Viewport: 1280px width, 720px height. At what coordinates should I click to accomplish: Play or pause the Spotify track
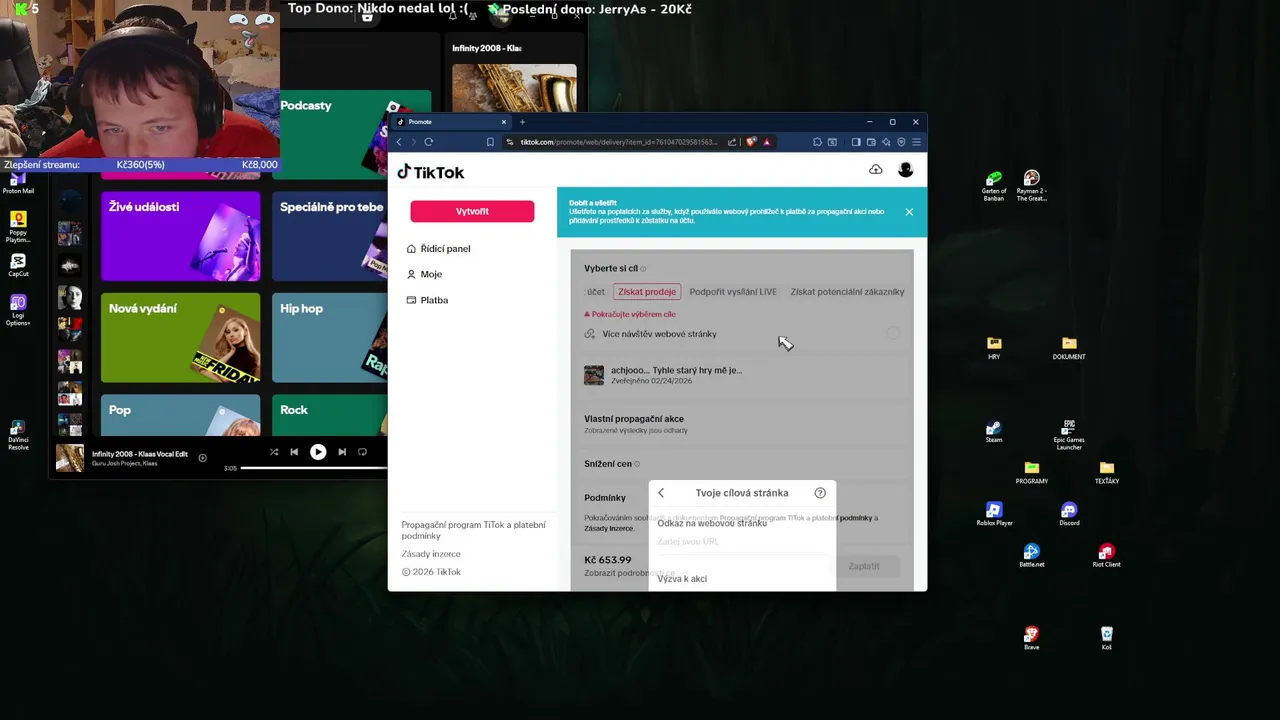click(x=318, y=452)
